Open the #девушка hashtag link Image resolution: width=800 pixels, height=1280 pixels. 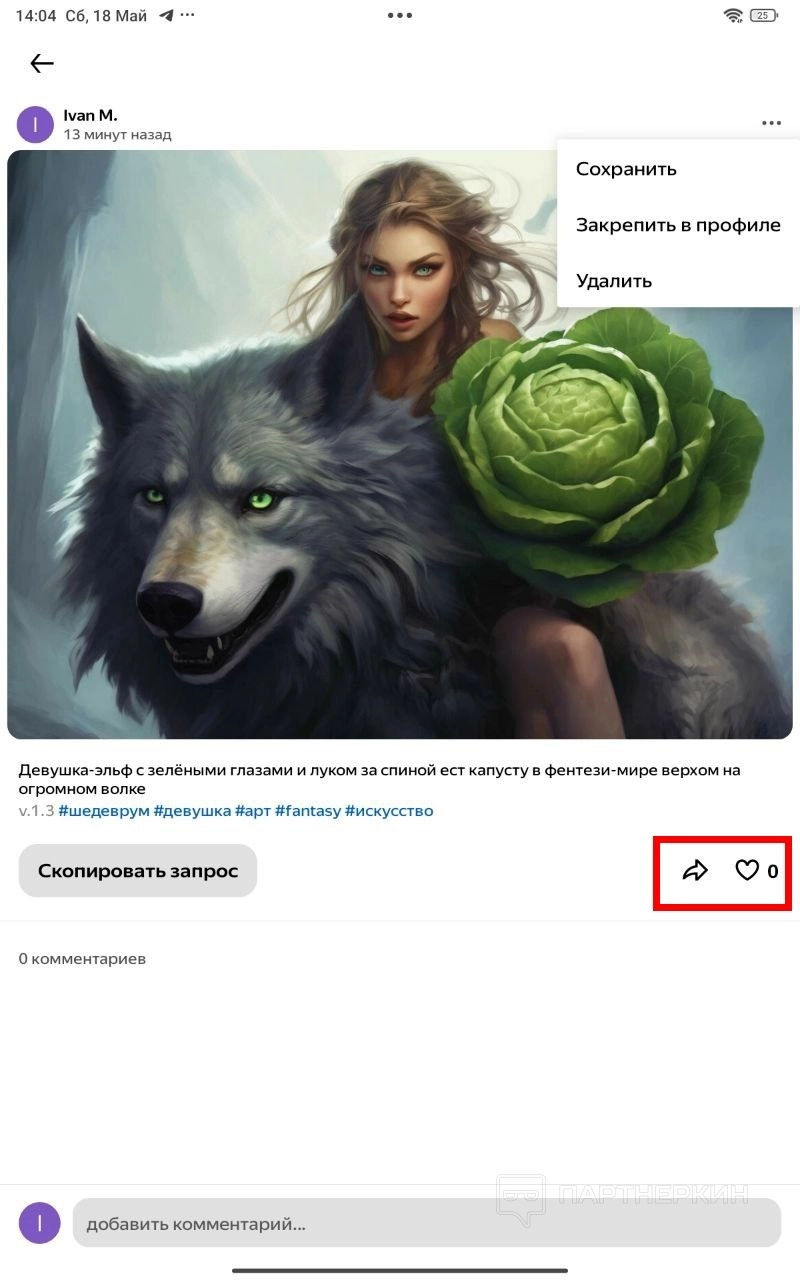tap(192, 811)
